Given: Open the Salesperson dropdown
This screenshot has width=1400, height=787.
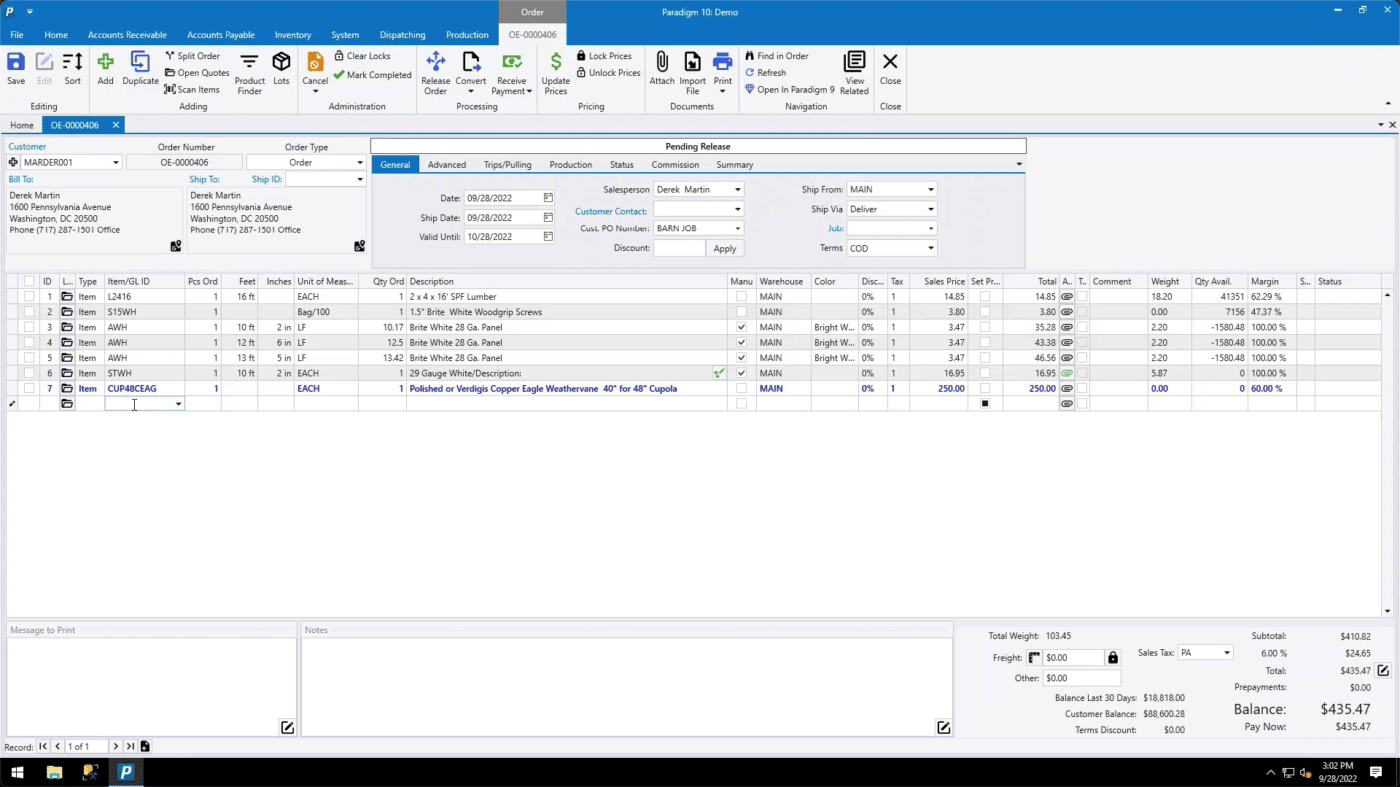Looking at the screenshot, I should [737, 189].
